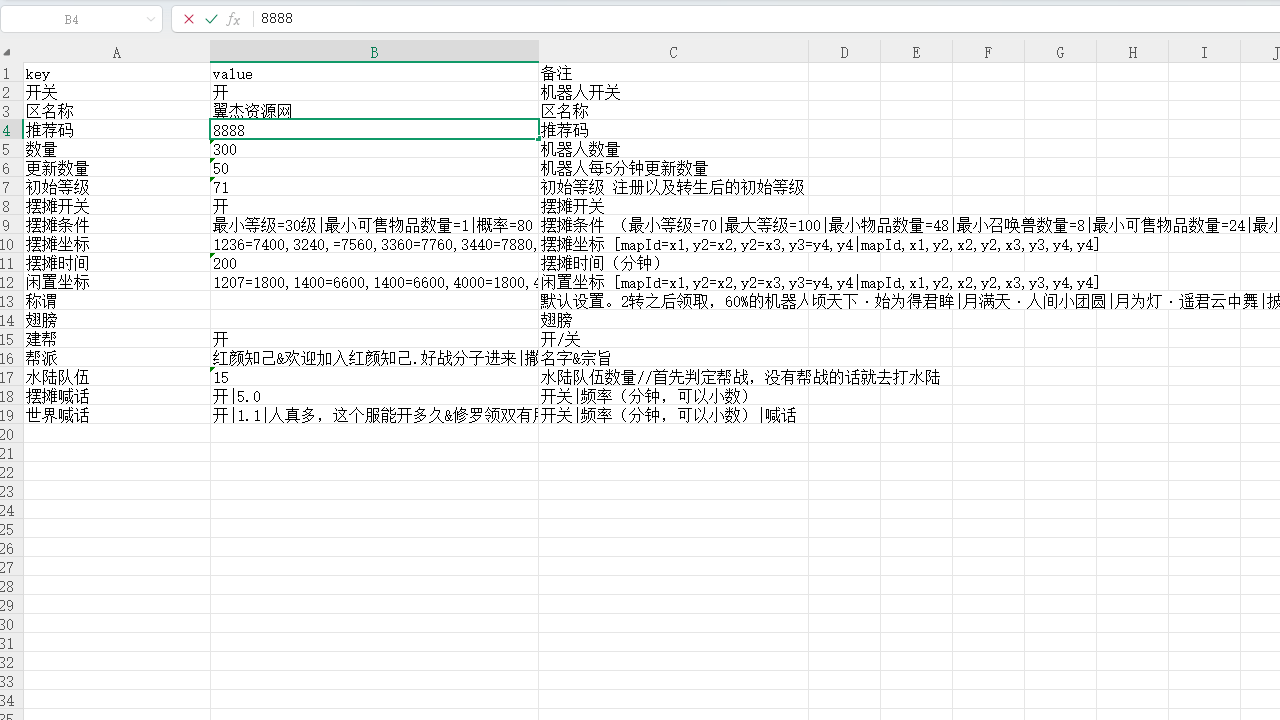This screenshot has height=720, width=1280.
Task: Select column D header
Action: point(844,53)
